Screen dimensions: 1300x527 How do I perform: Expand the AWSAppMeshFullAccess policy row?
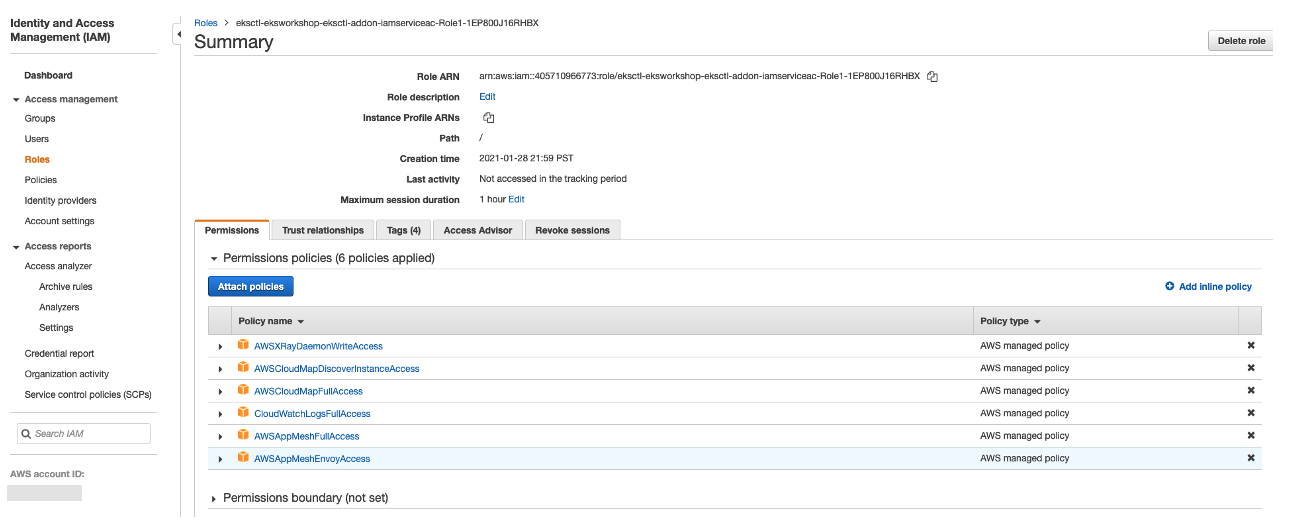pyautogui.click(x=220, y=436)
